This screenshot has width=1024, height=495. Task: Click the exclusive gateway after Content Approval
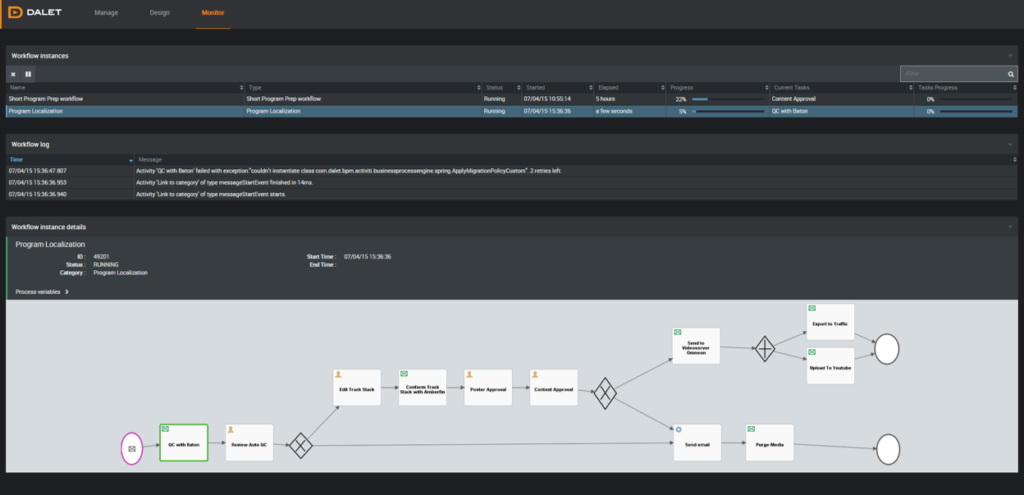605,393
